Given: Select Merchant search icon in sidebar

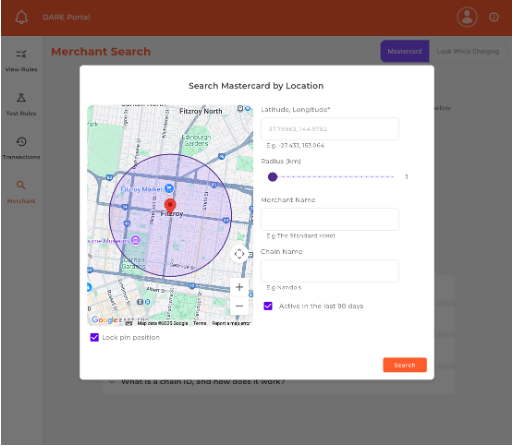Looking at the screenshot, I should pos(21,185).
